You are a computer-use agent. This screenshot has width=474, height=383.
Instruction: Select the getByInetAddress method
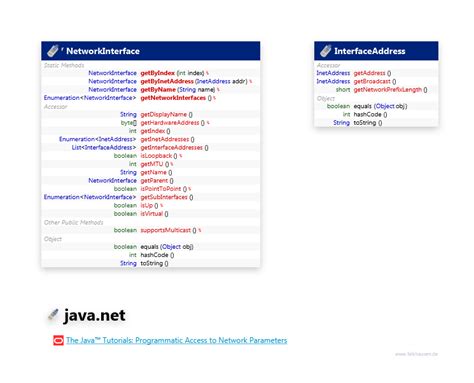point(167,81)
